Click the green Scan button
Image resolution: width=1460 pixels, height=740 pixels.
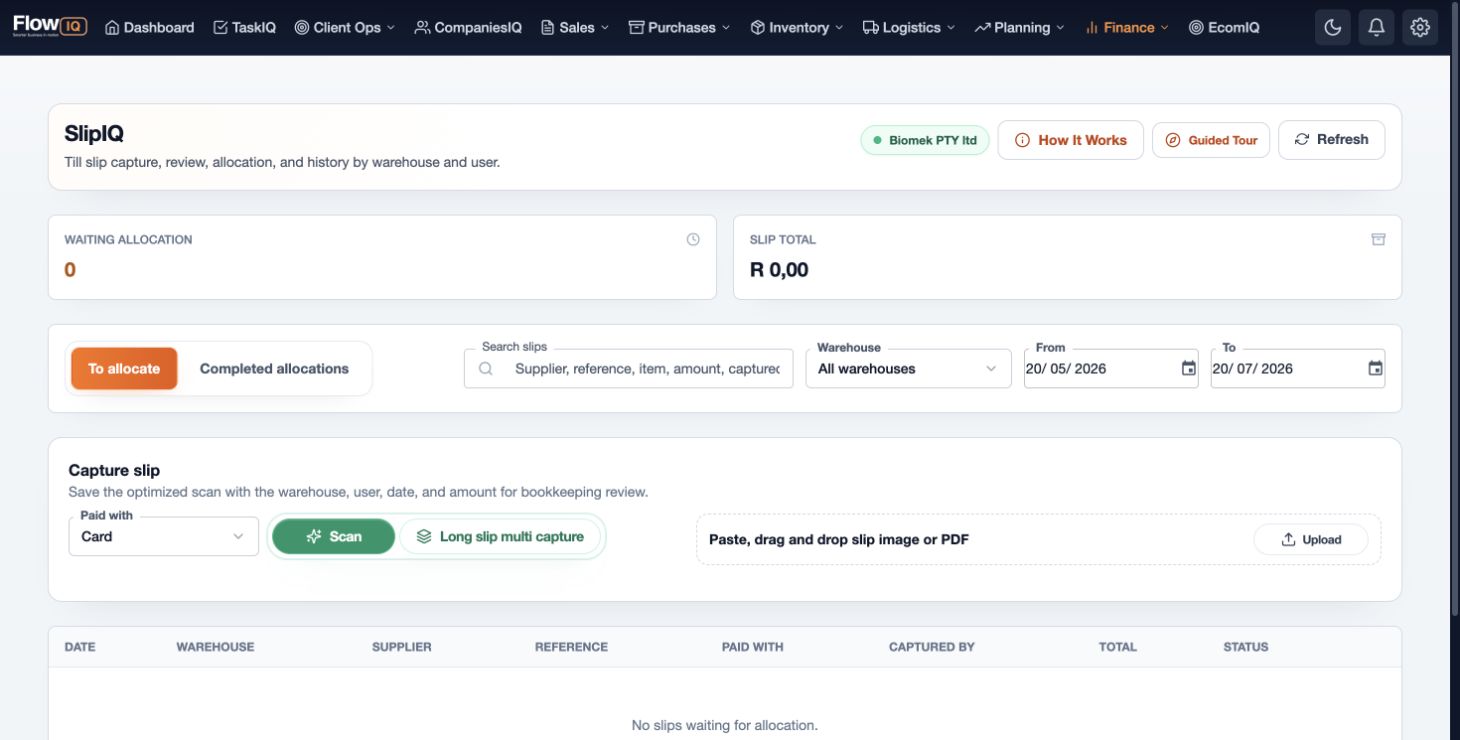click(334, 536)
